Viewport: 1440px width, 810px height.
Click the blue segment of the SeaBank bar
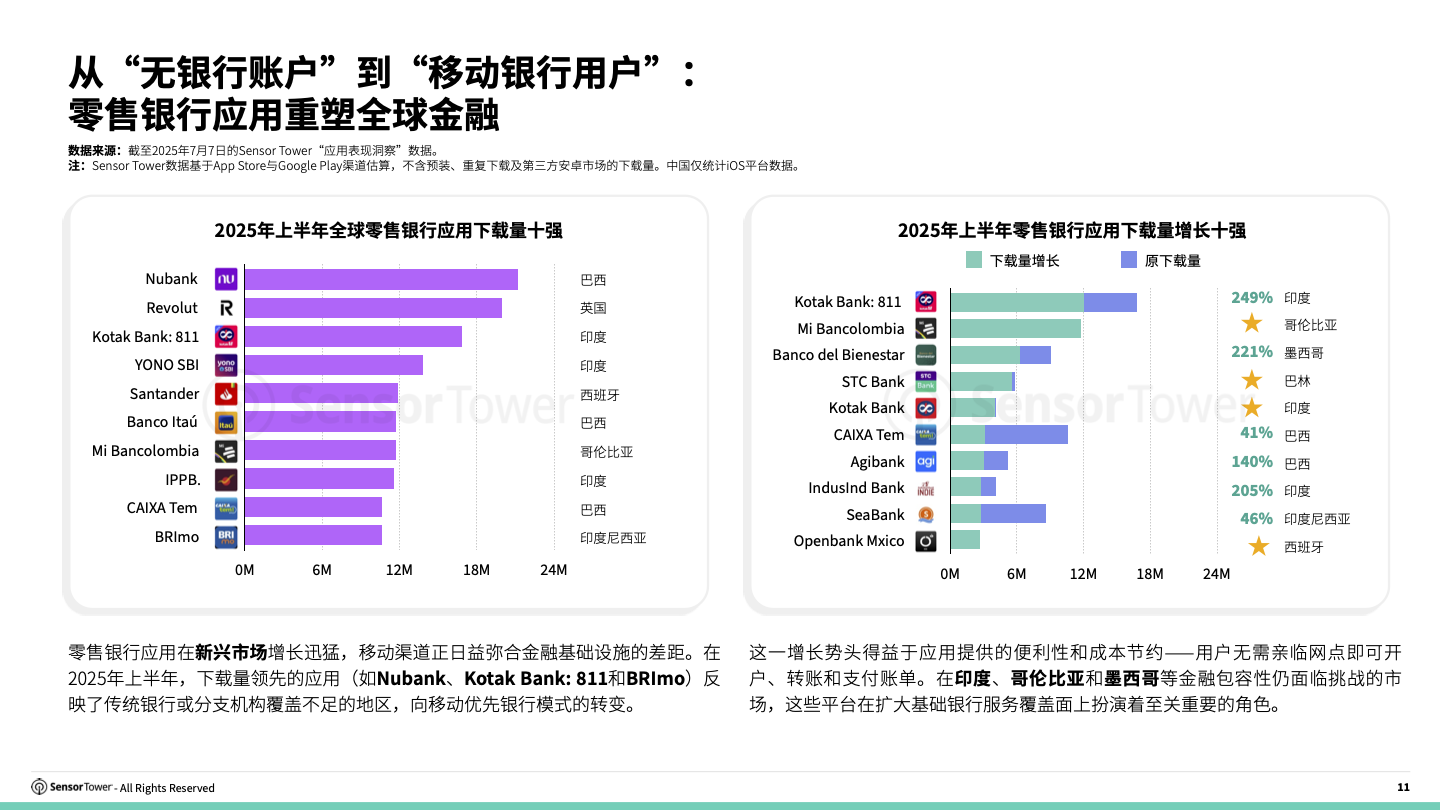1013,514
